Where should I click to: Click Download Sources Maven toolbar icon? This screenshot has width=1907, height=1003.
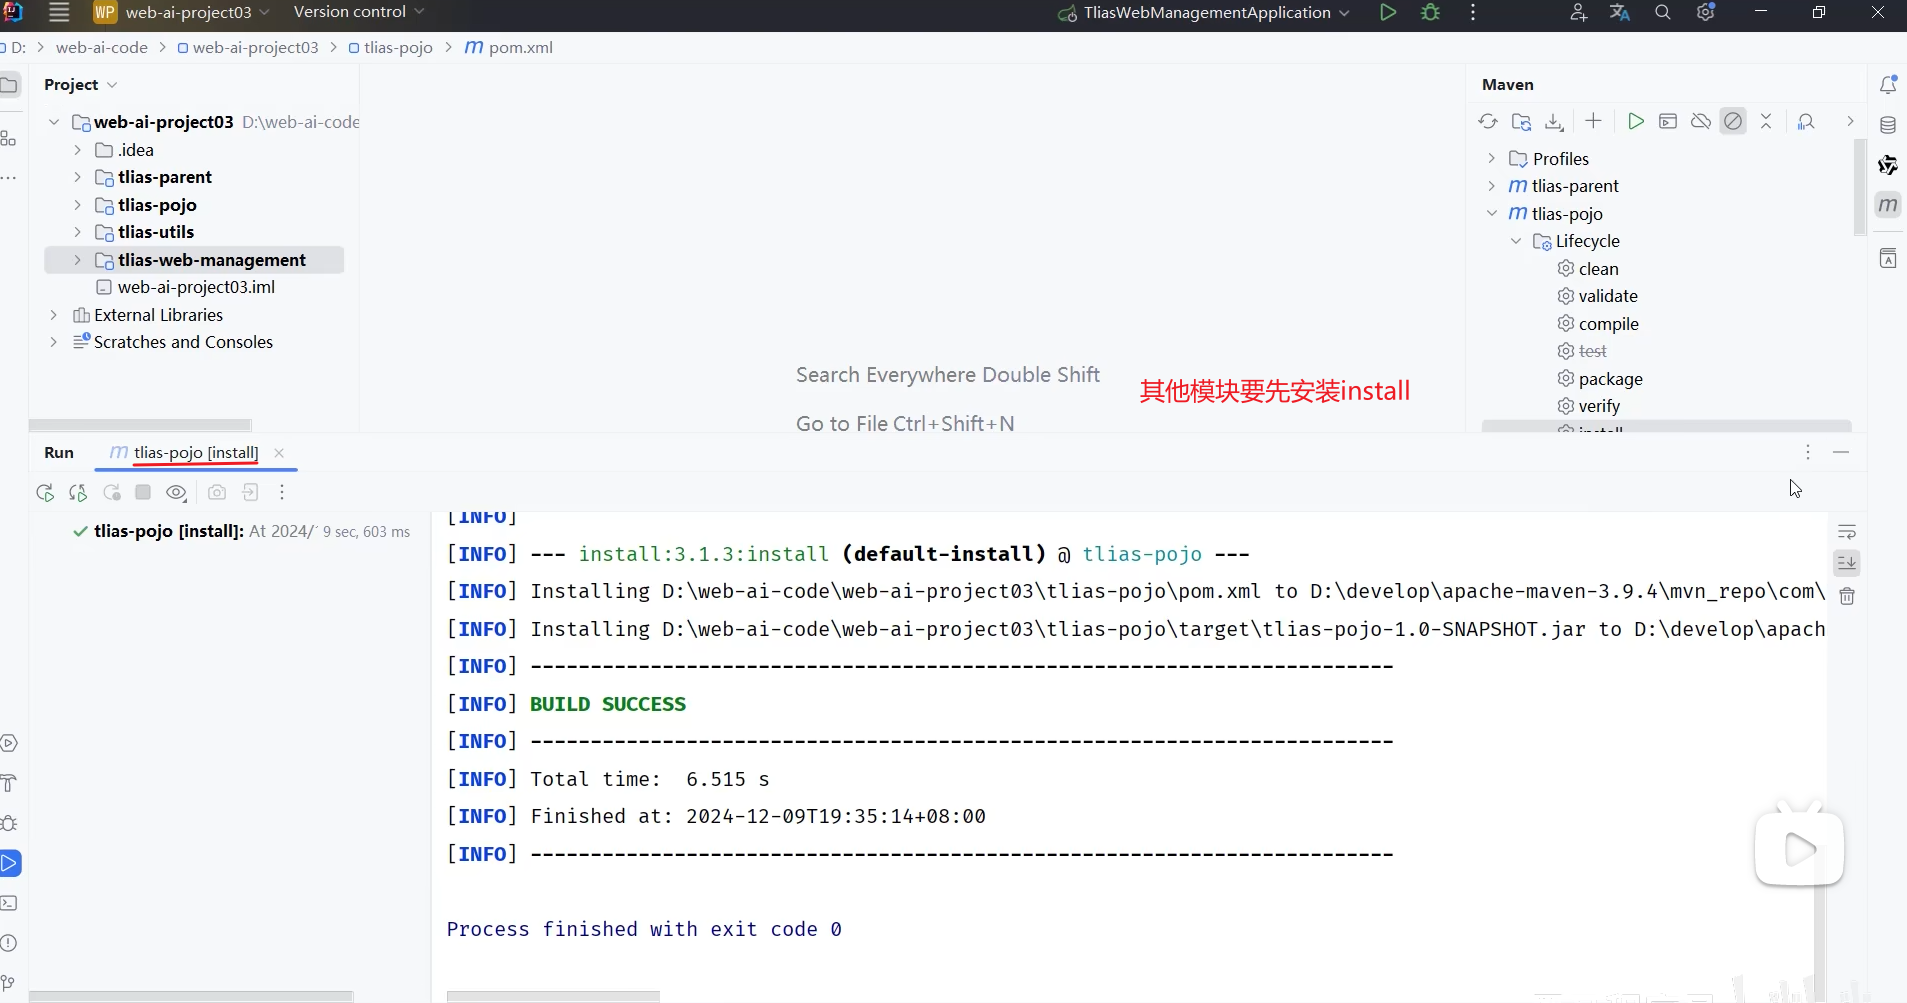point(1554,121)
